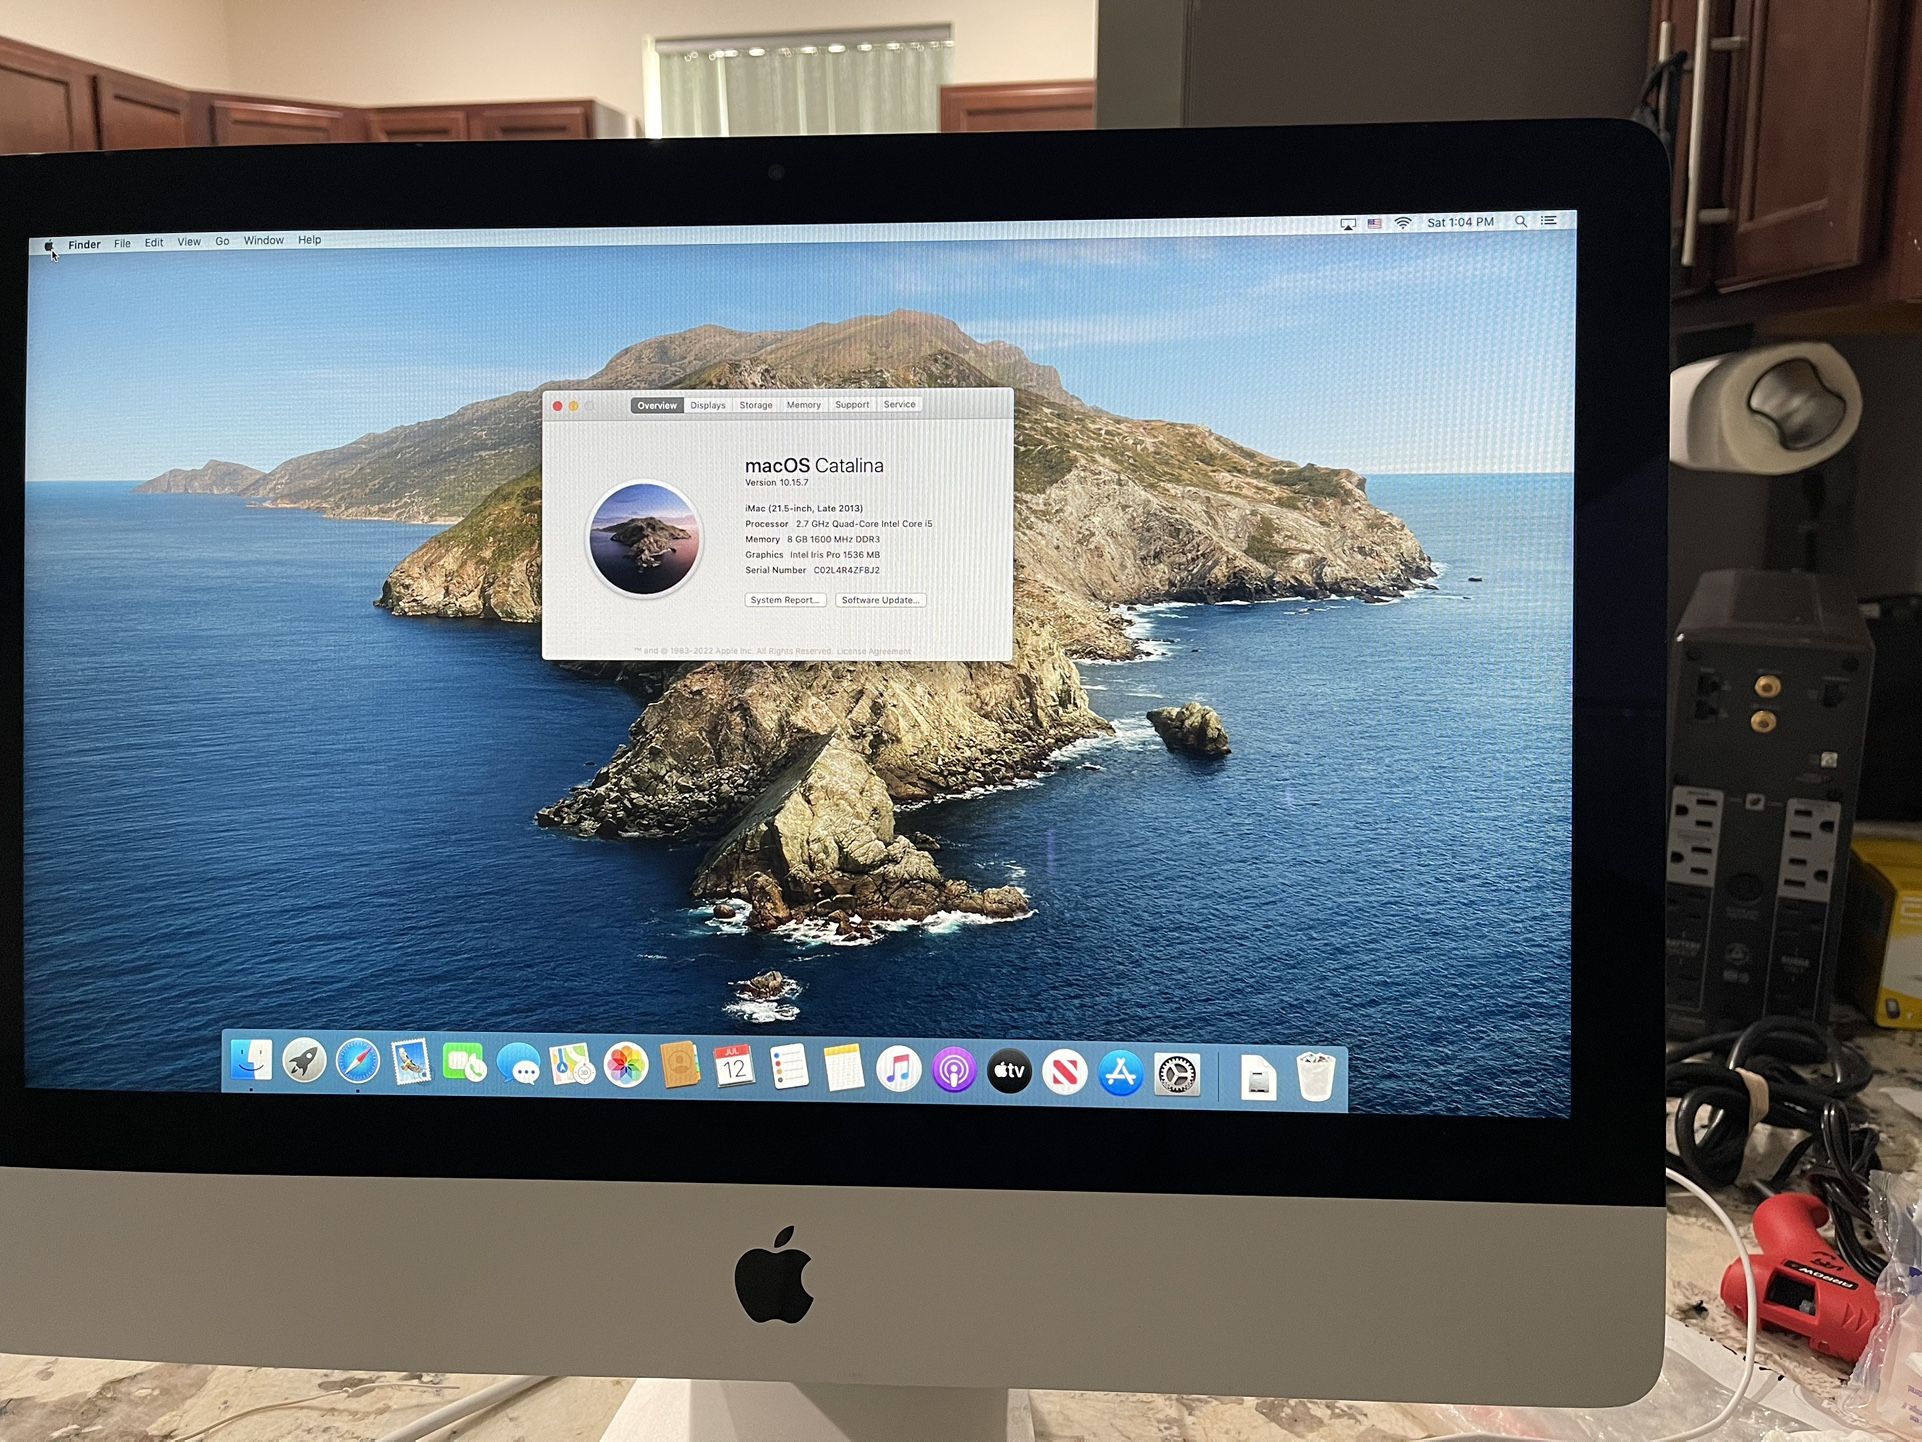Click the 8 GB 1600 MHz DDR3 text
The height and width of the screenshot is (1442, 1922).
(833, 539)
